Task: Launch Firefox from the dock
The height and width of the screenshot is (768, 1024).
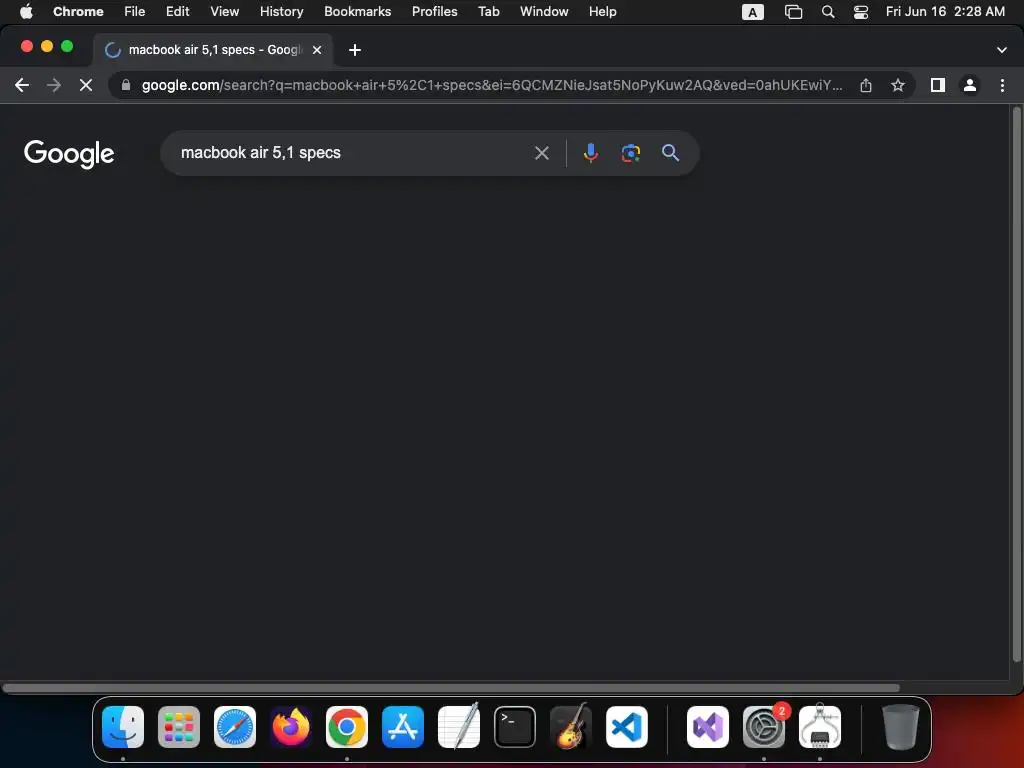Action: (x=291, y=727)
